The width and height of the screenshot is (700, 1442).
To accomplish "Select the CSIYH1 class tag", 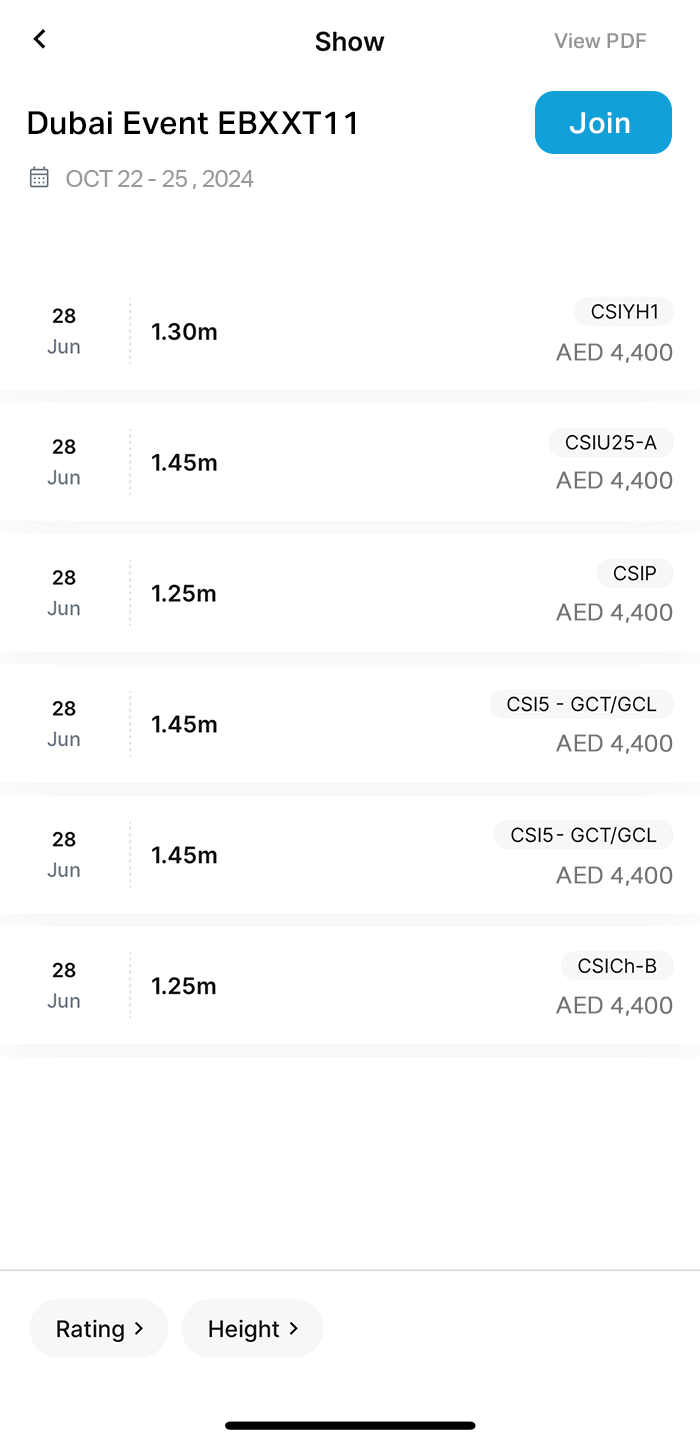I will 624,312.
